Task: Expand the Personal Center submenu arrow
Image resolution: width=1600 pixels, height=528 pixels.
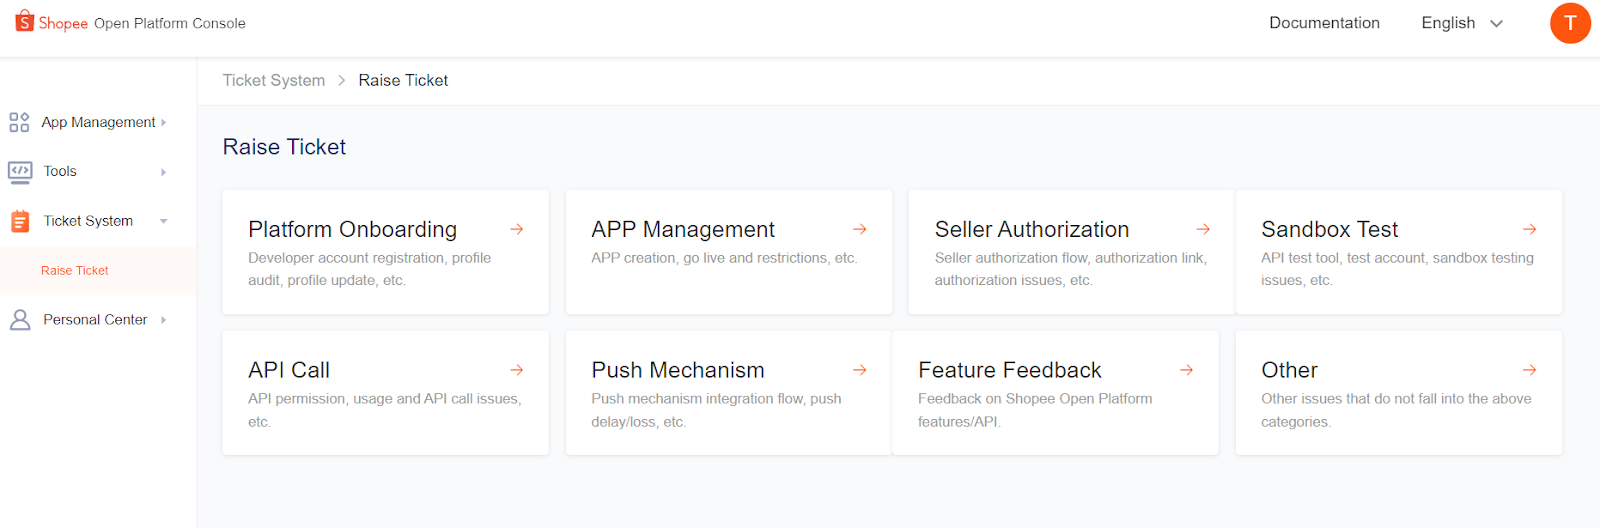Action: coord(164,320)
